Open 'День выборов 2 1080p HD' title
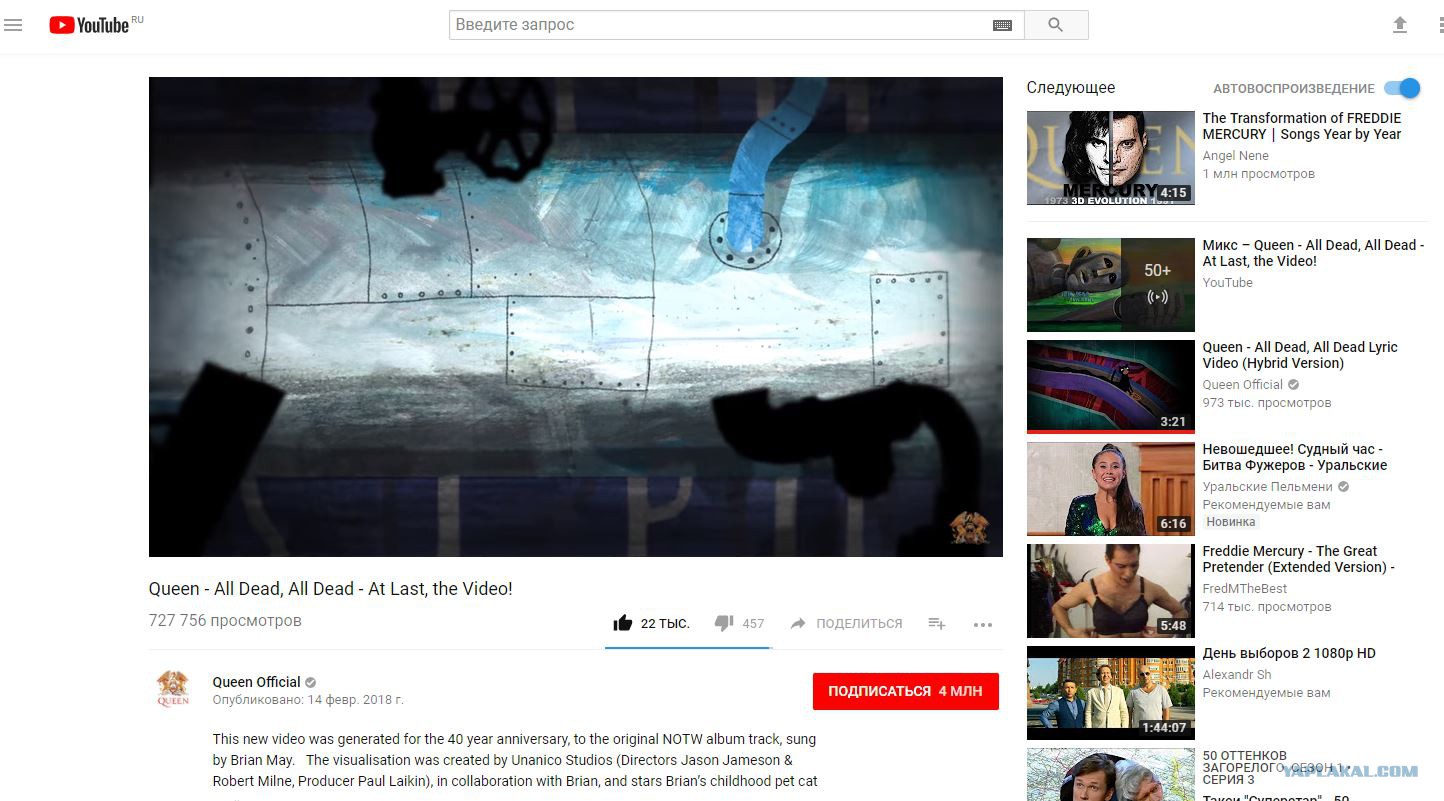This screenshot has width=1444, height=801. [1289, 653]
